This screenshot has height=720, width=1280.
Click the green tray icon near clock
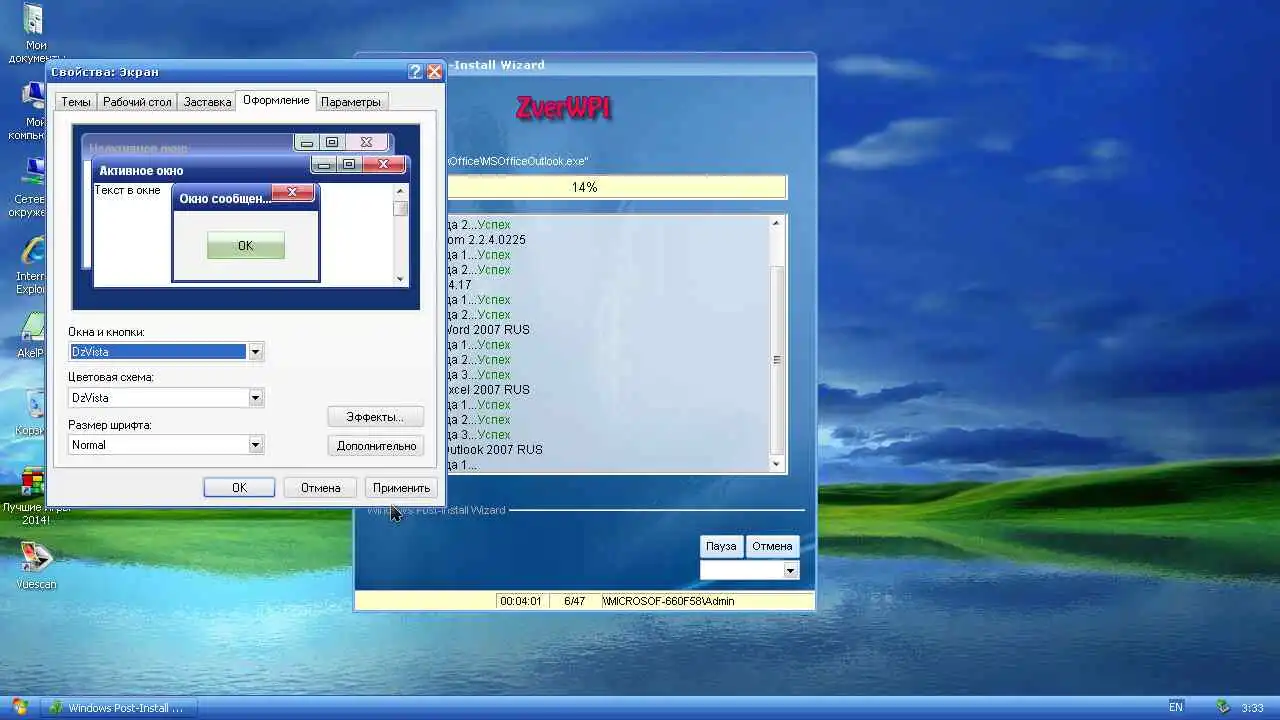pos(1223,707)
